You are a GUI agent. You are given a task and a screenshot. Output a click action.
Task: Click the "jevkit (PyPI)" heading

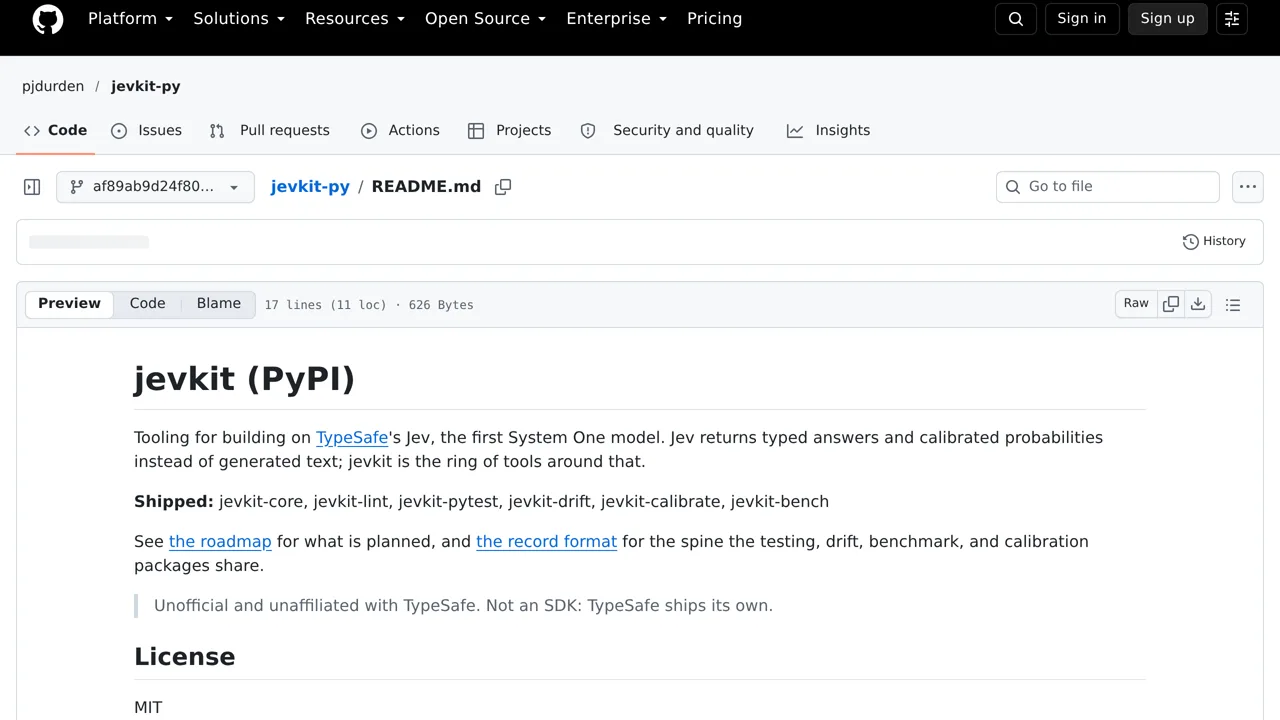[x=244, y=379]
